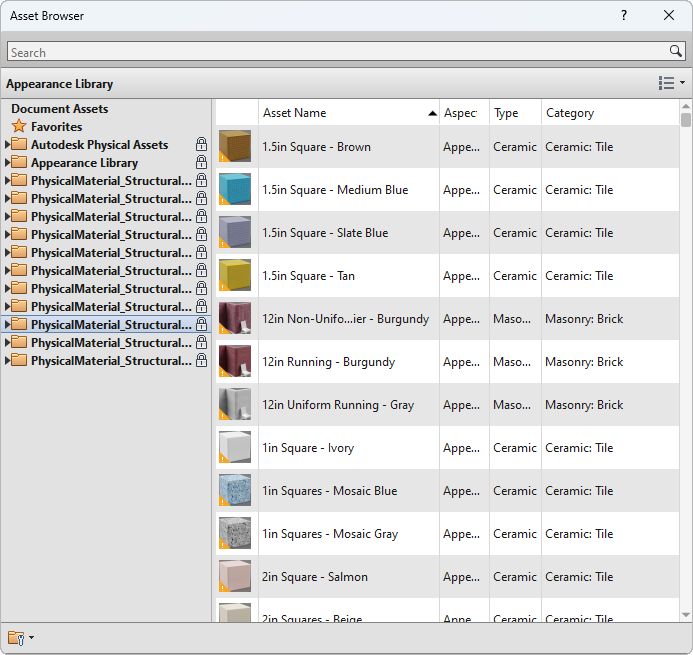Sort by the Asset Name column header

349,113
